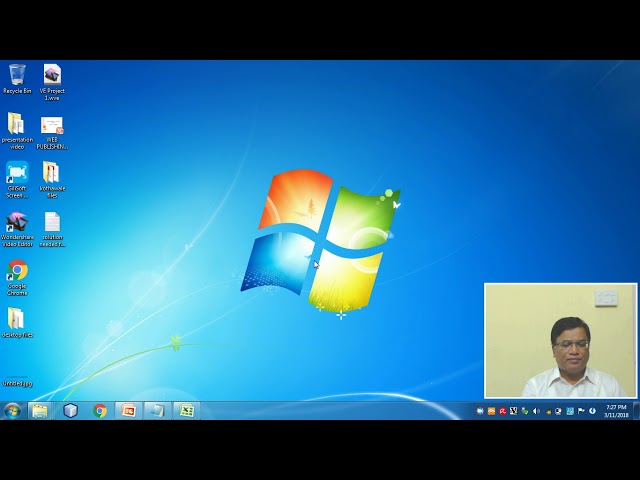Switch to the Notepad taskbar button
The height and width of the screenshot is (480, 640).
158,411
